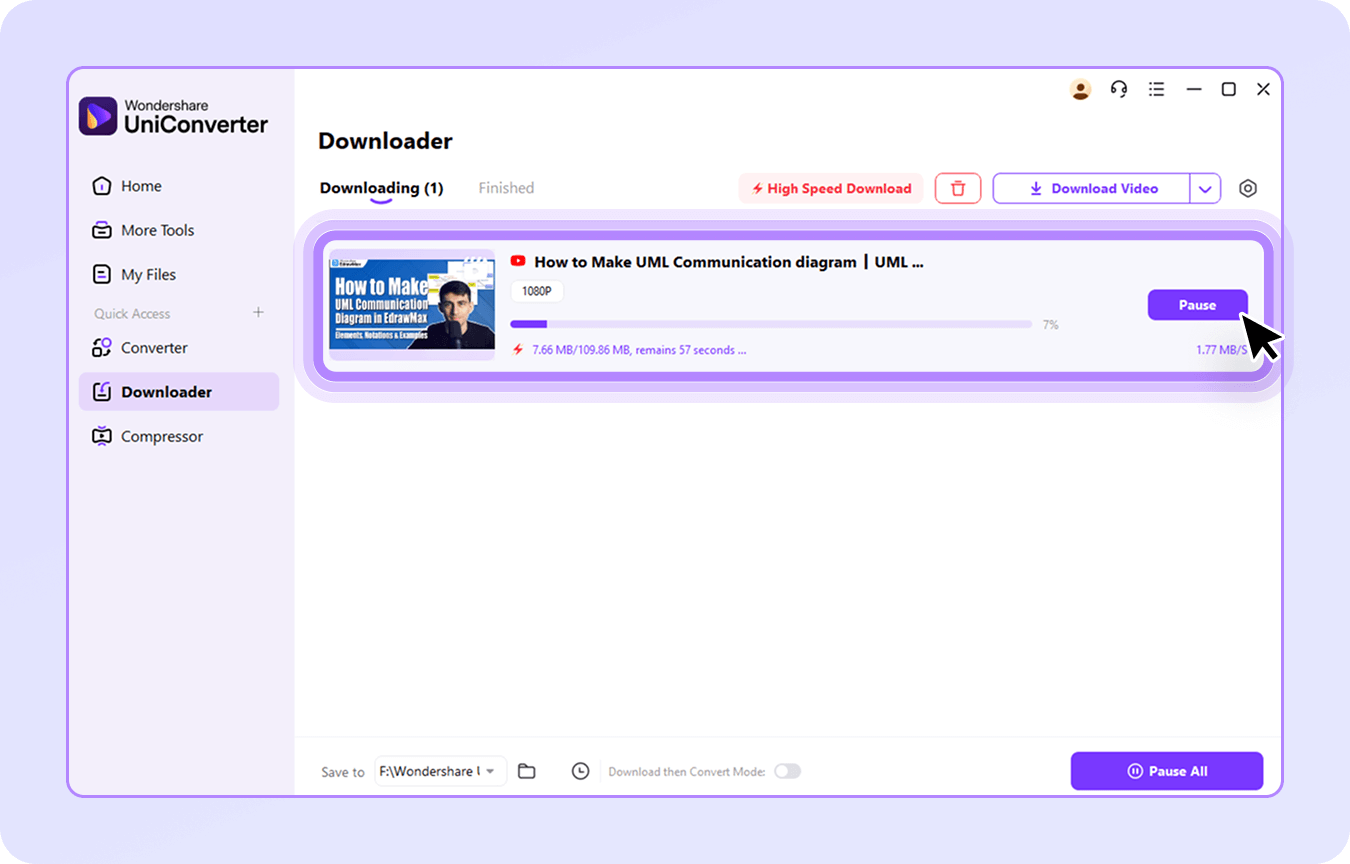
Task: Click the Wondershare UniConverter logo
Action: (x=174, y=116)
